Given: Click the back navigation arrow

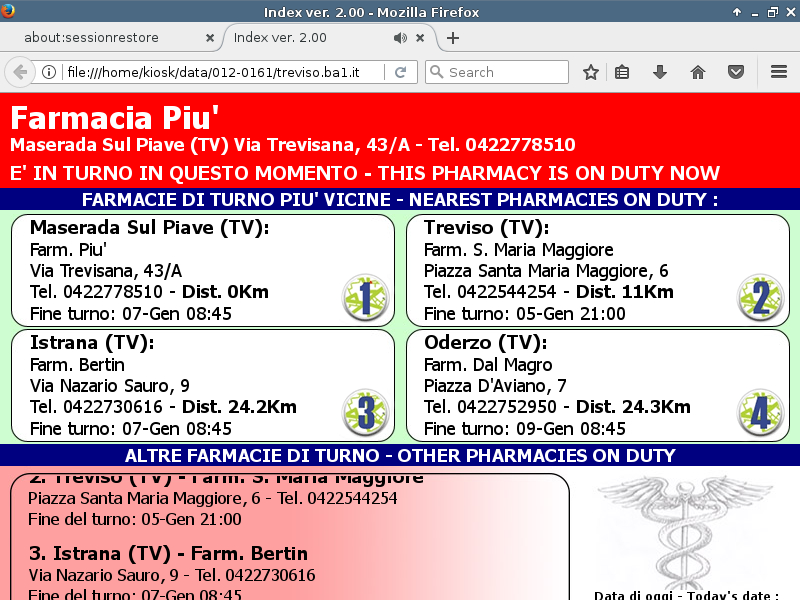Looking at the screenshot, I should pos(19,72).
